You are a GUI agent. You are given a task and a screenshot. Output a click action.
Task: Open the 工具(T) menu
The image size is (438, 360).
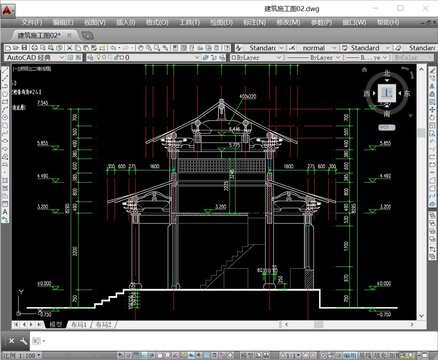pos(189,22)
